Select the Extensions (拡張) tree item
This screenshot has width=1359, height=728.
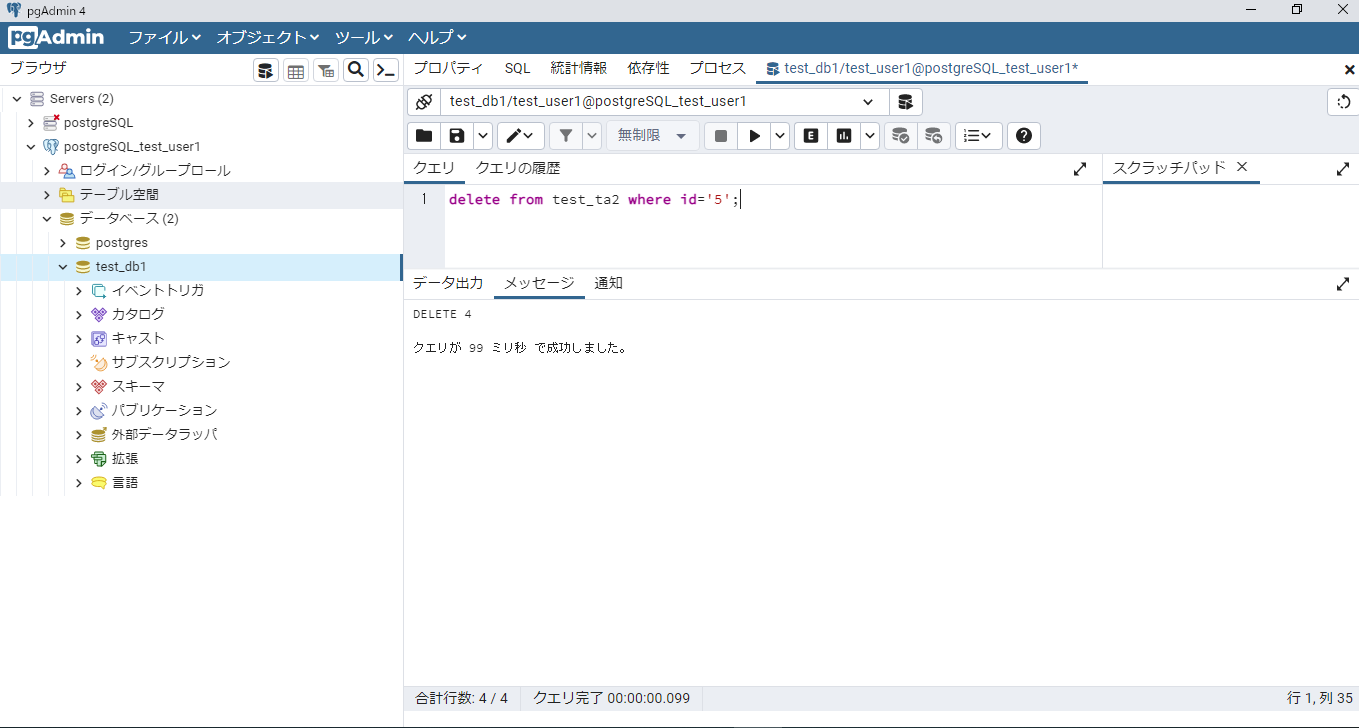click(x=125, y=459)
